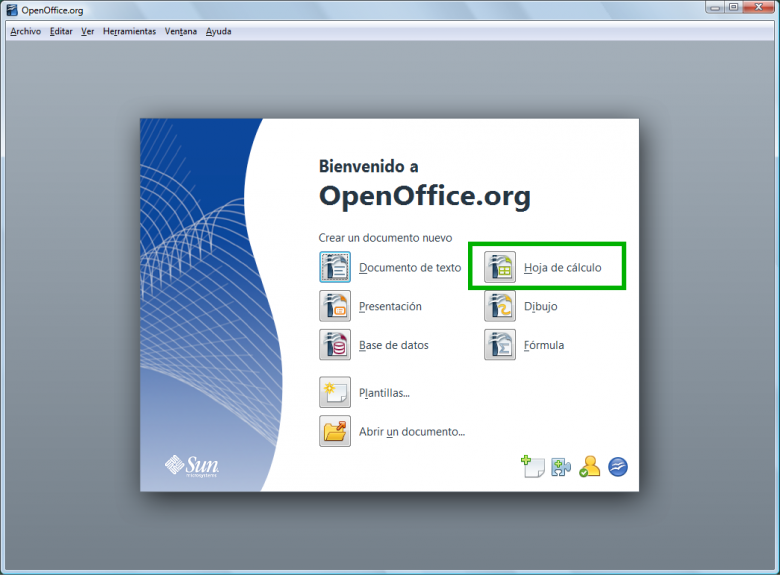Click the Presentación icon

[335, 306]
